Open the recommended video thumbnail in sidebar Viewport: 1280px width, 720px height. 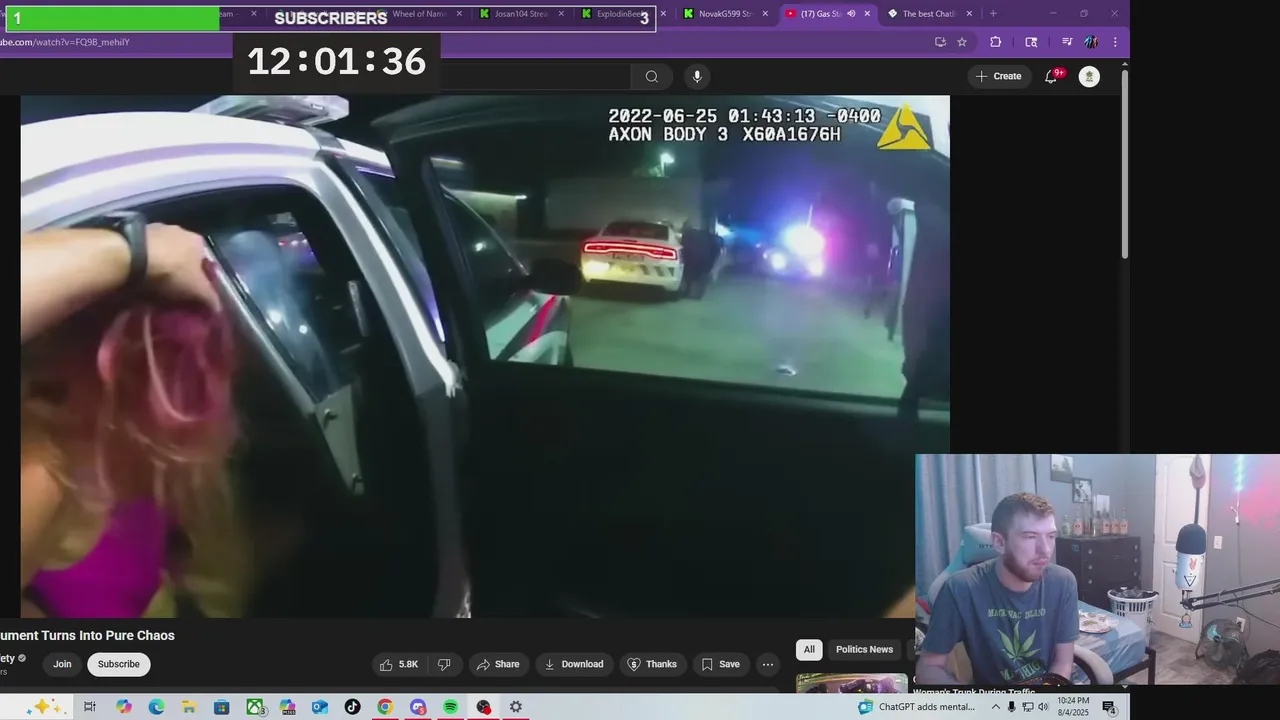852,684
